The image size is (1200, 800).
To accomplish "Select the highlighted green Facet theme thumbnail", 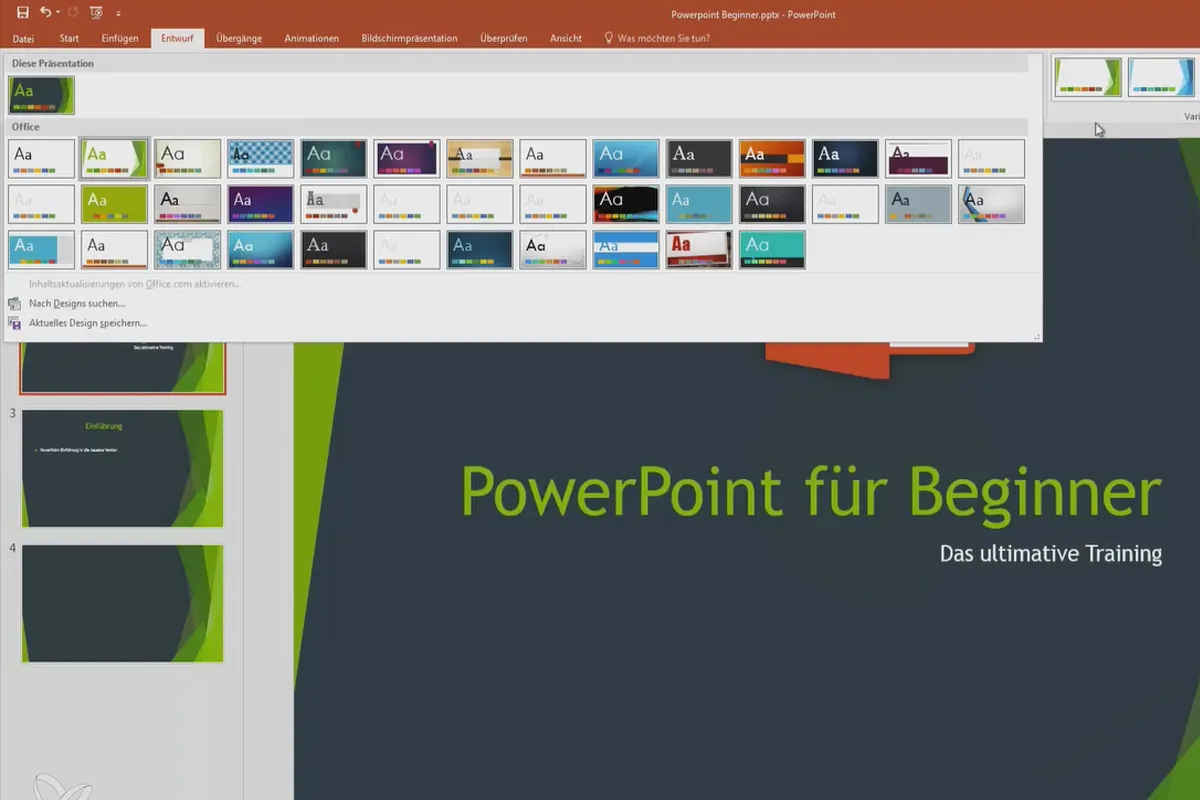I will click(114, 158).
